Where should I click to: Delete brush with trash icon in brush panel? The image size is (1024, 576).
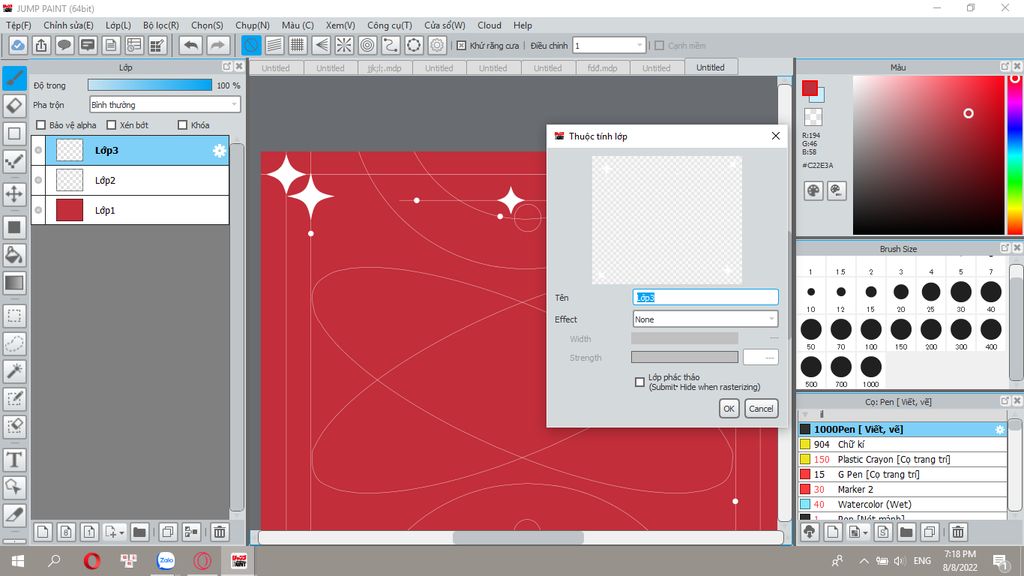click(x=957, y=532)
